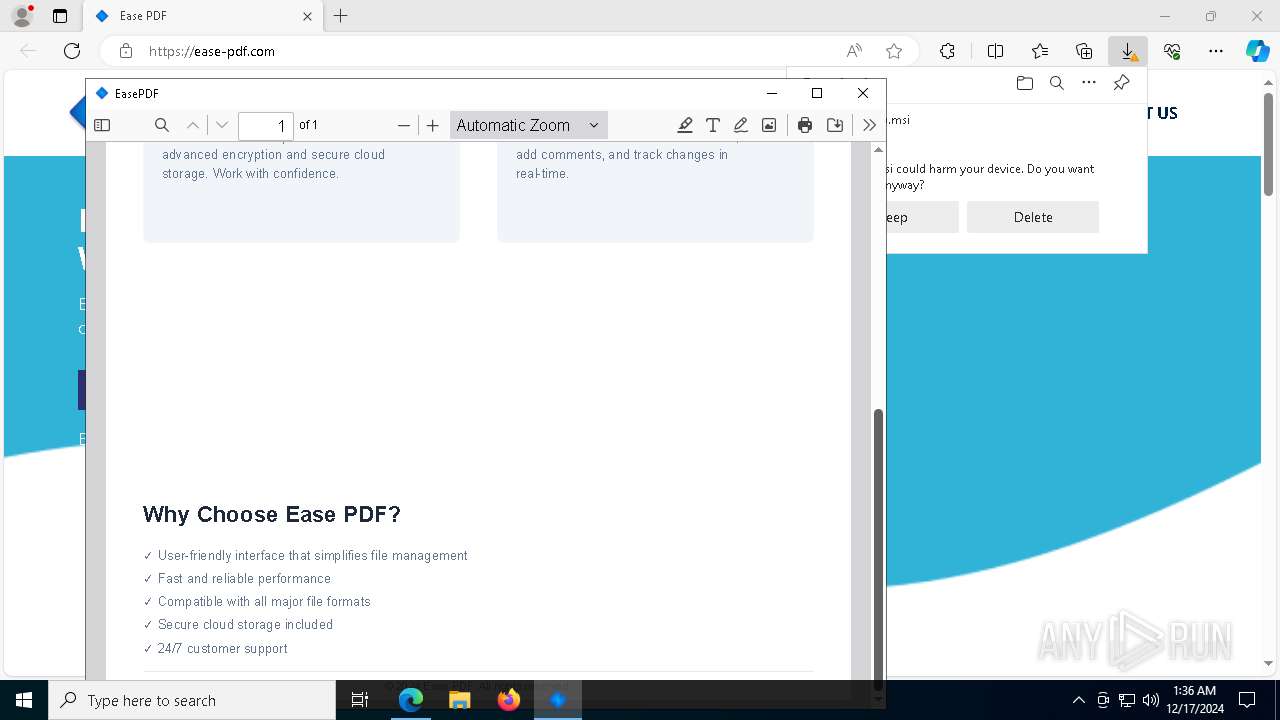This screenshot has height=720, width=1280.
Task: Select the highlight tool in EasePDF
Action: (x=685, y=125)
